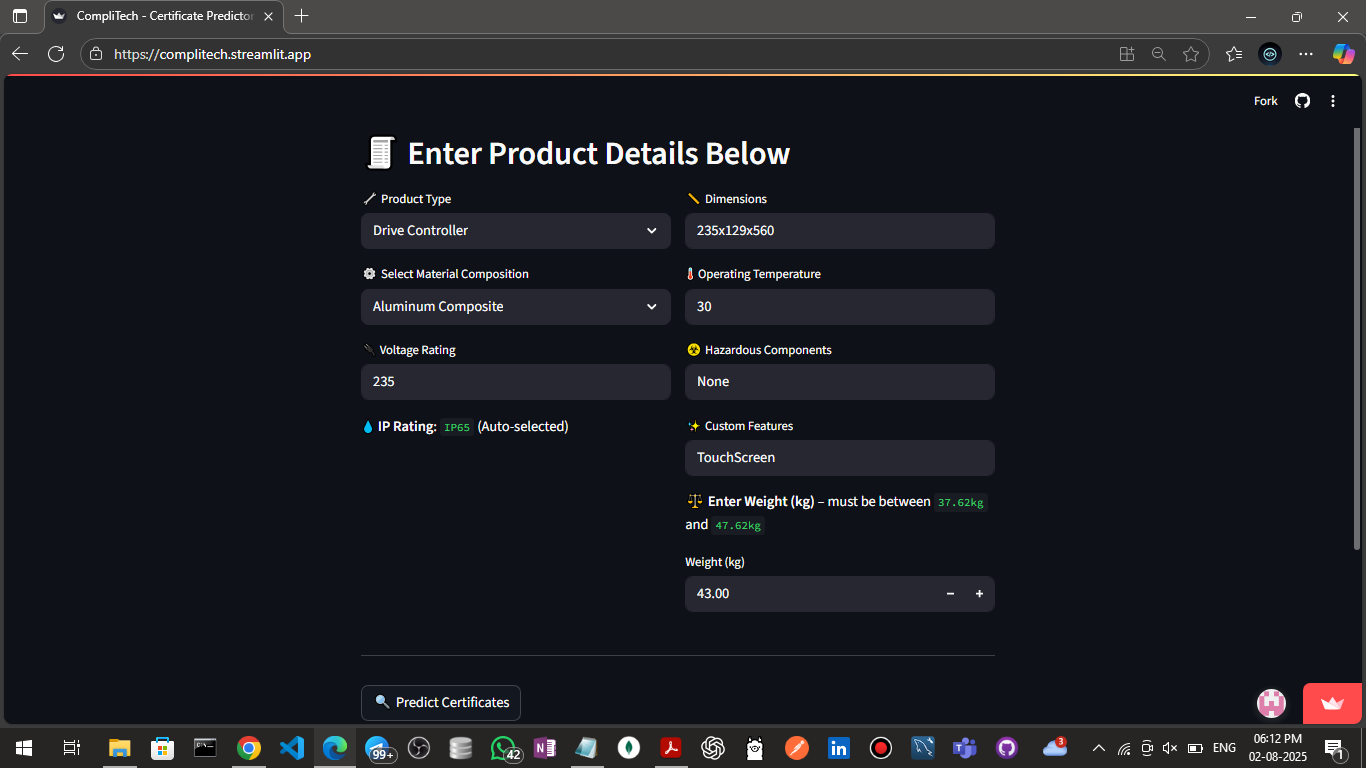Click the pink creator avatar icon
Screen dimensions: 1366x768
click(1271, 703)
